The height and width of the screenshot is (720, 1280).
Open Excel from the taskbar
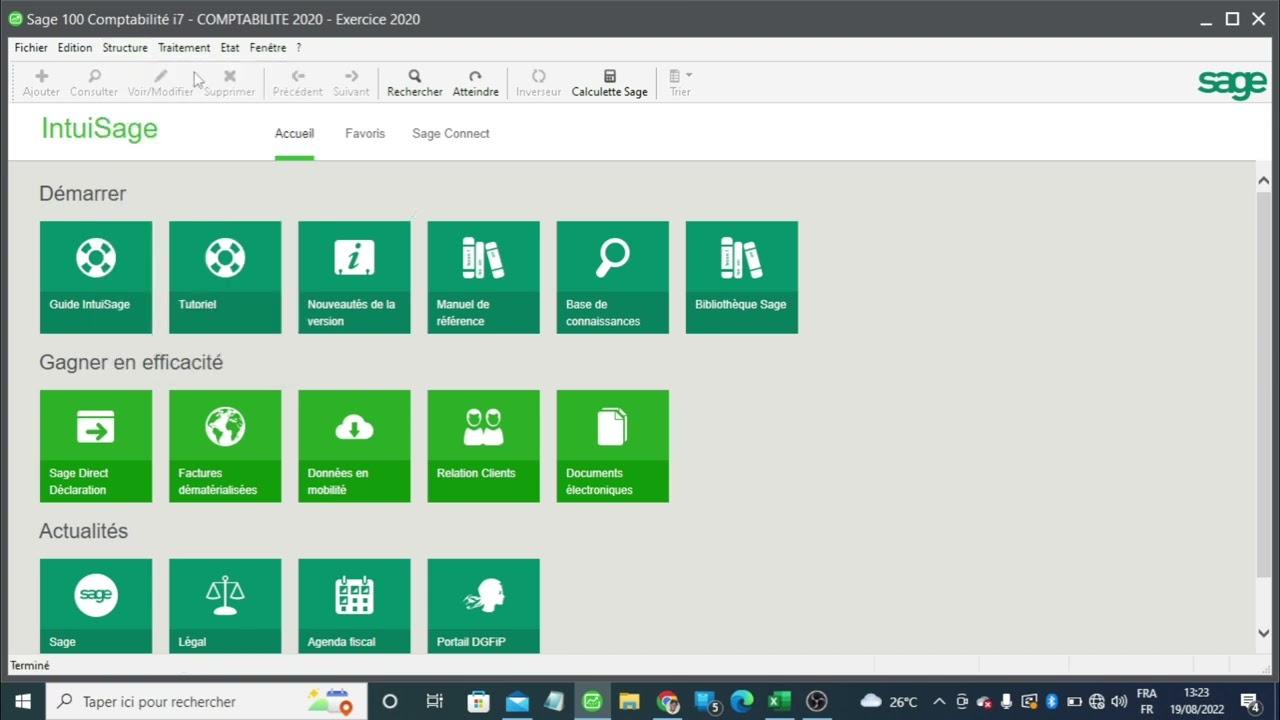[x=779, y=702]
